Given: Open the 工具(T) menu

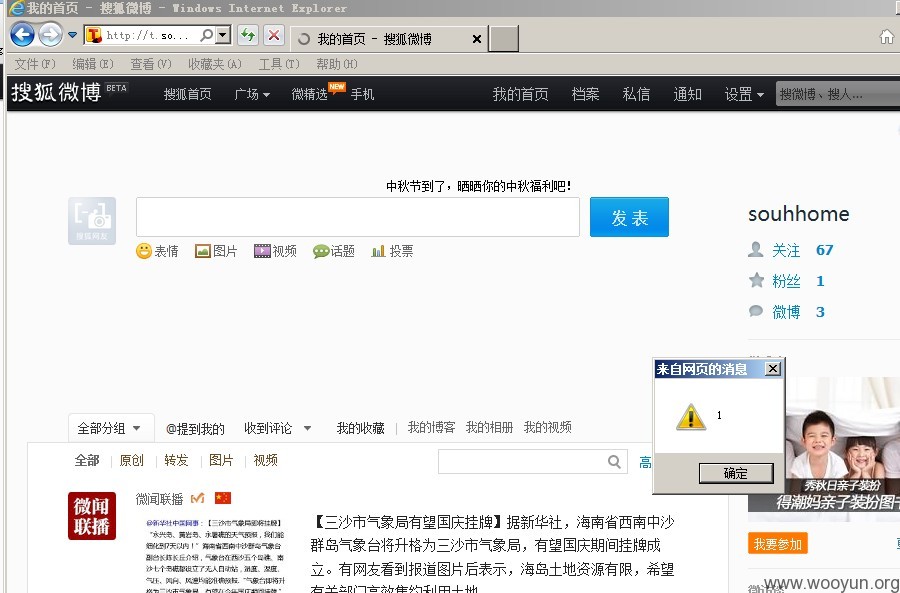Looking at the screenshot, I should point(279,64).
